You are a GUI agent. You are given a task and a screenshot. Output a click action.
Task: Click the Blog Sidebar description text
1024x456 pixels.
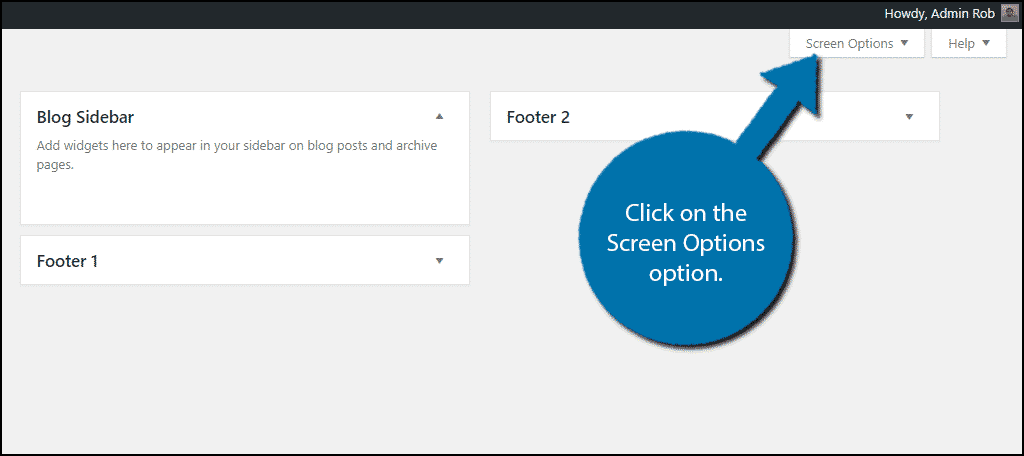click(x=237, y=155)
